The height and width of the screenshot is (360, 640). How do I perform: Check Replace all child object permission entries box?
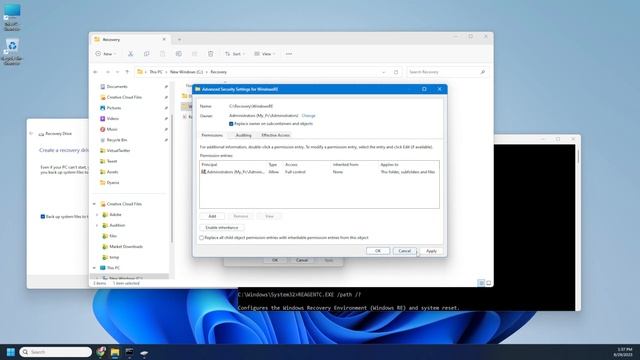tap(202, 238)
